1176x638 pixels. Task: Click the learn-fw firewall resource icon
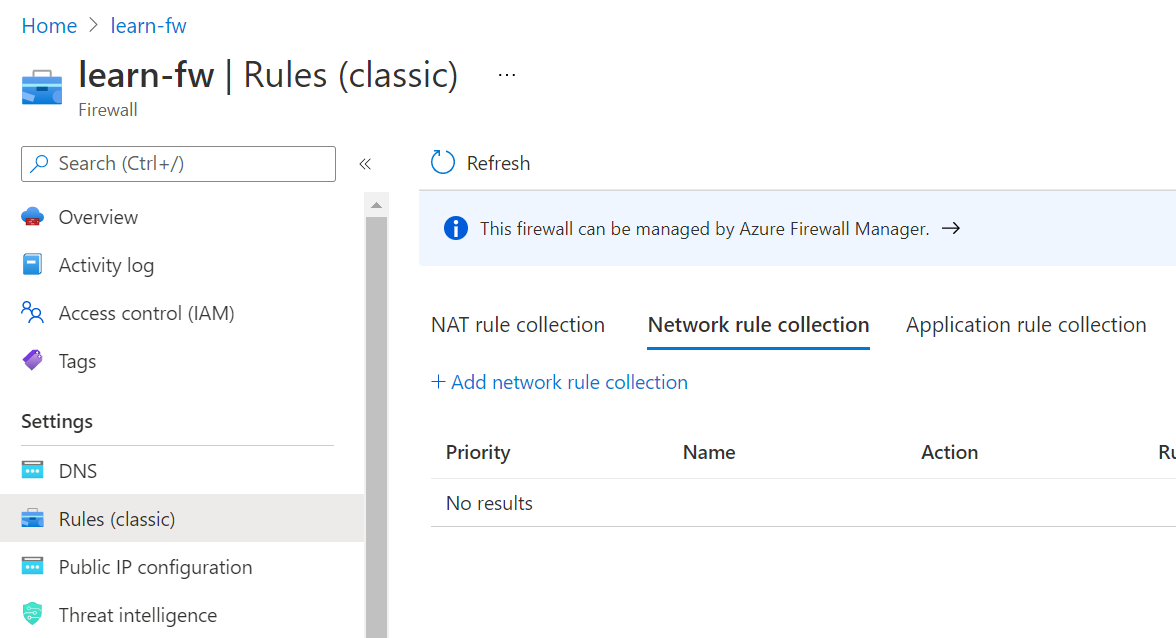click(42, 87)
